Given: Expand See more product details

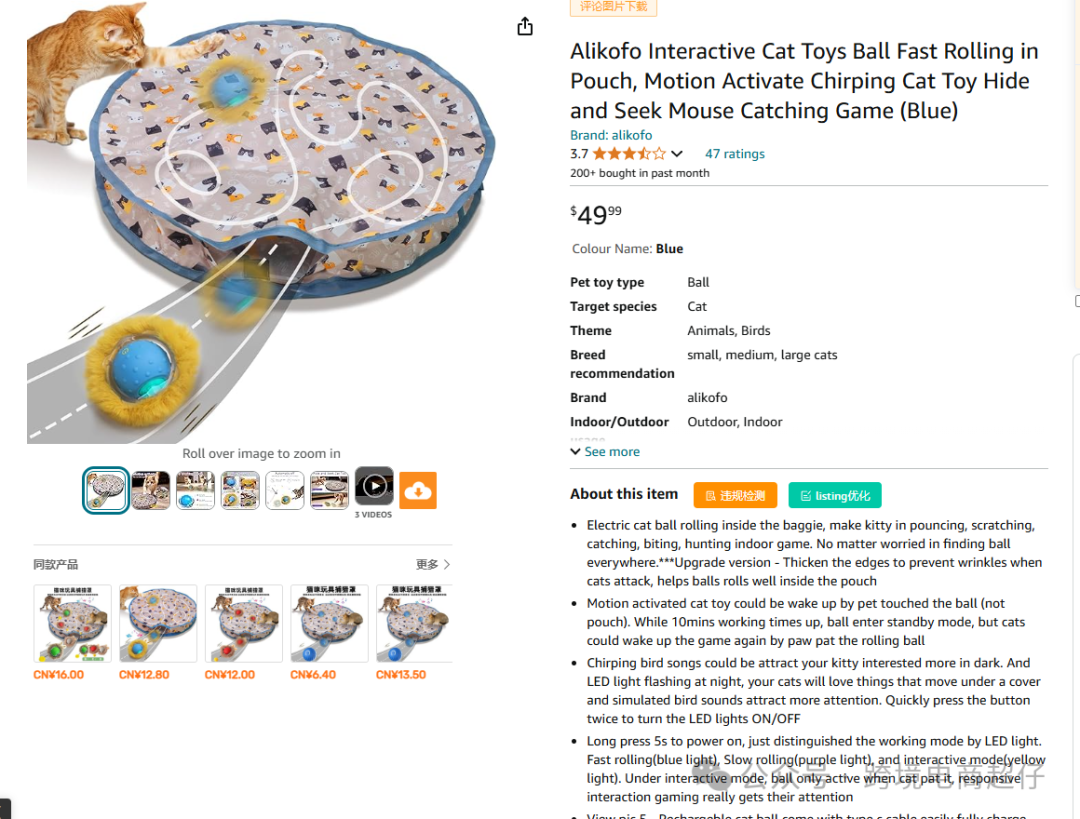Looking at the screenshot, I should point(605,451).
